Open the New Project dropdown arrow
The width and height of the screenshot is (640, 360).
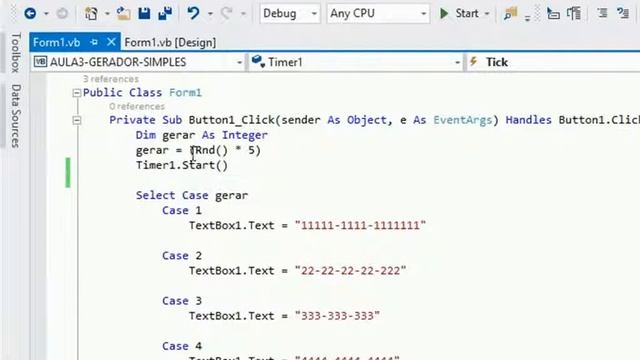(107, 14)
